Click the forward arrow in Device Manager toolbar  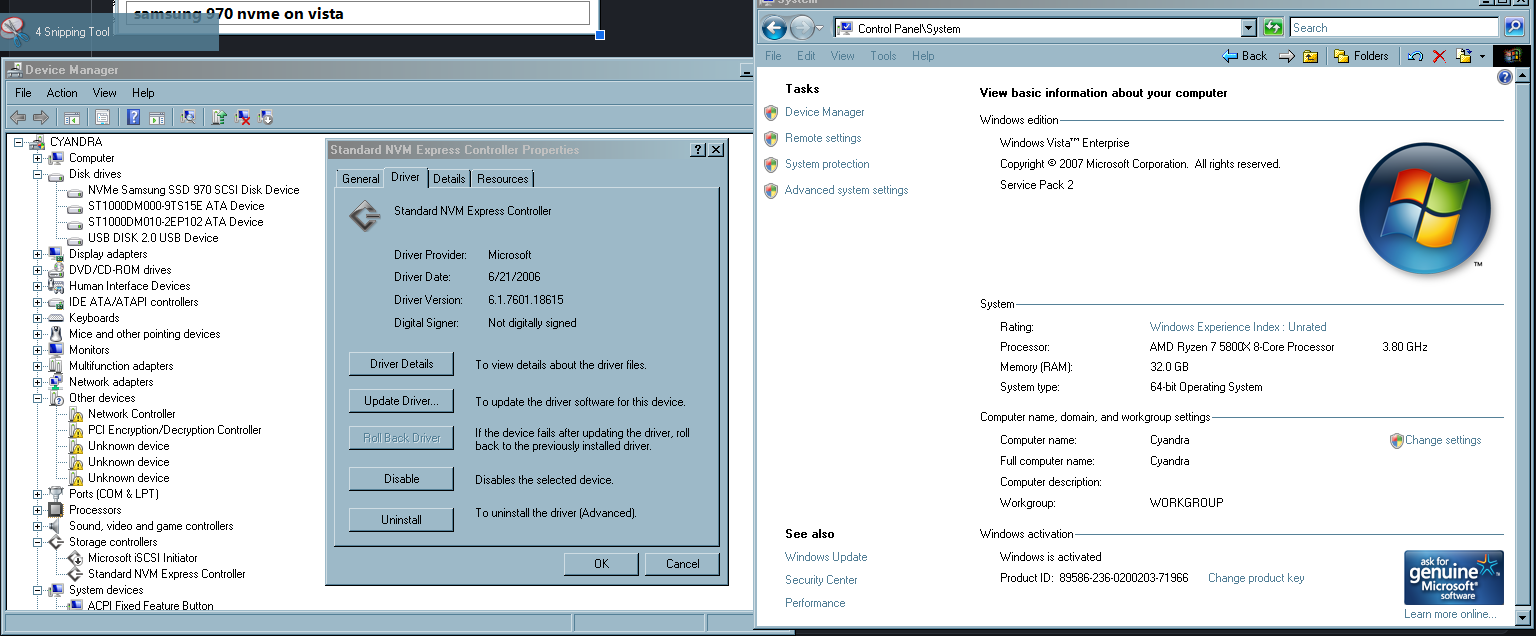coord(41,117)
